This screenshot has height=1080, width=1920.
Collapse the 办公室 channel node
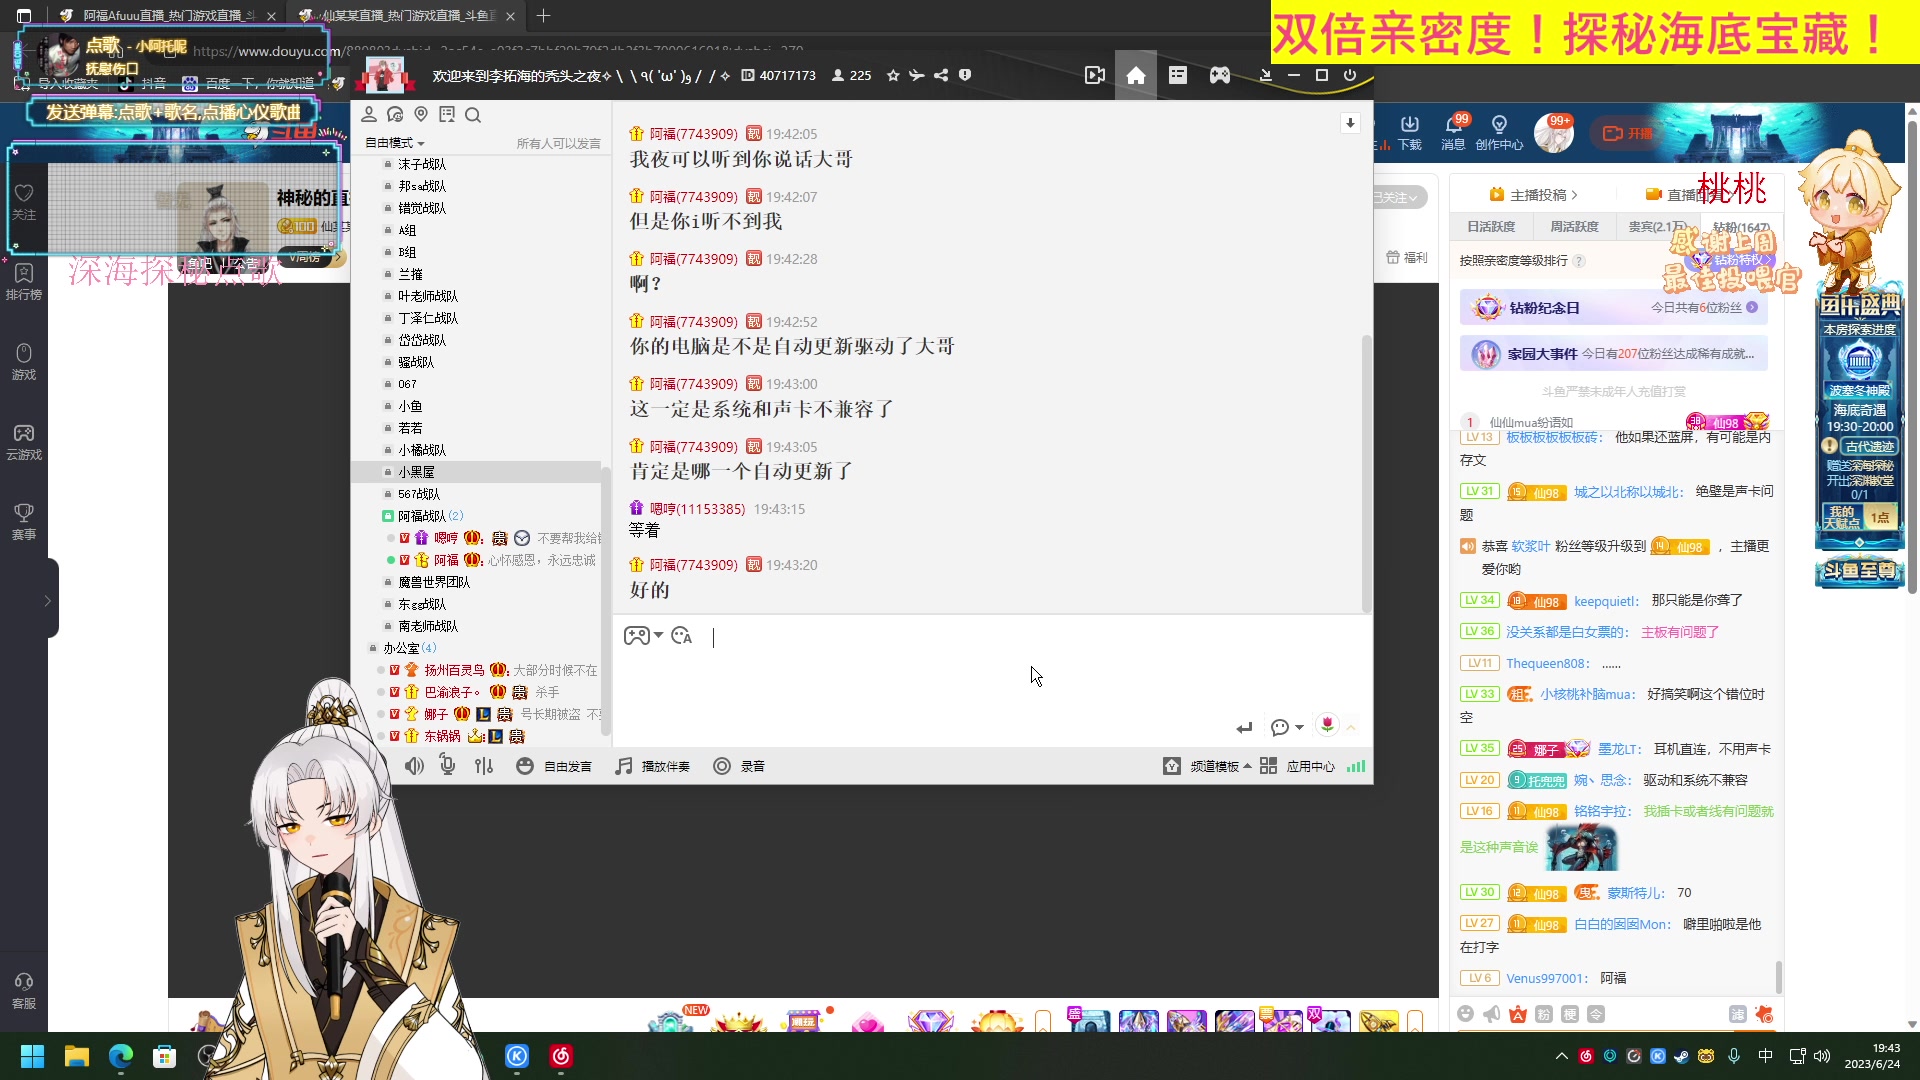tap(373, 648)
